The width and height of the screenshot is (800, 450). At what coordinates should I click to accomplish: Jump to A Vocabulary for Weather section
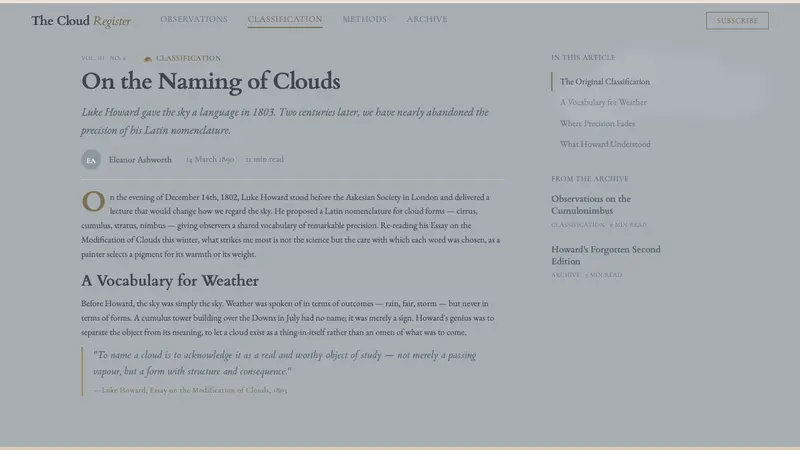(x=603, y=103)
